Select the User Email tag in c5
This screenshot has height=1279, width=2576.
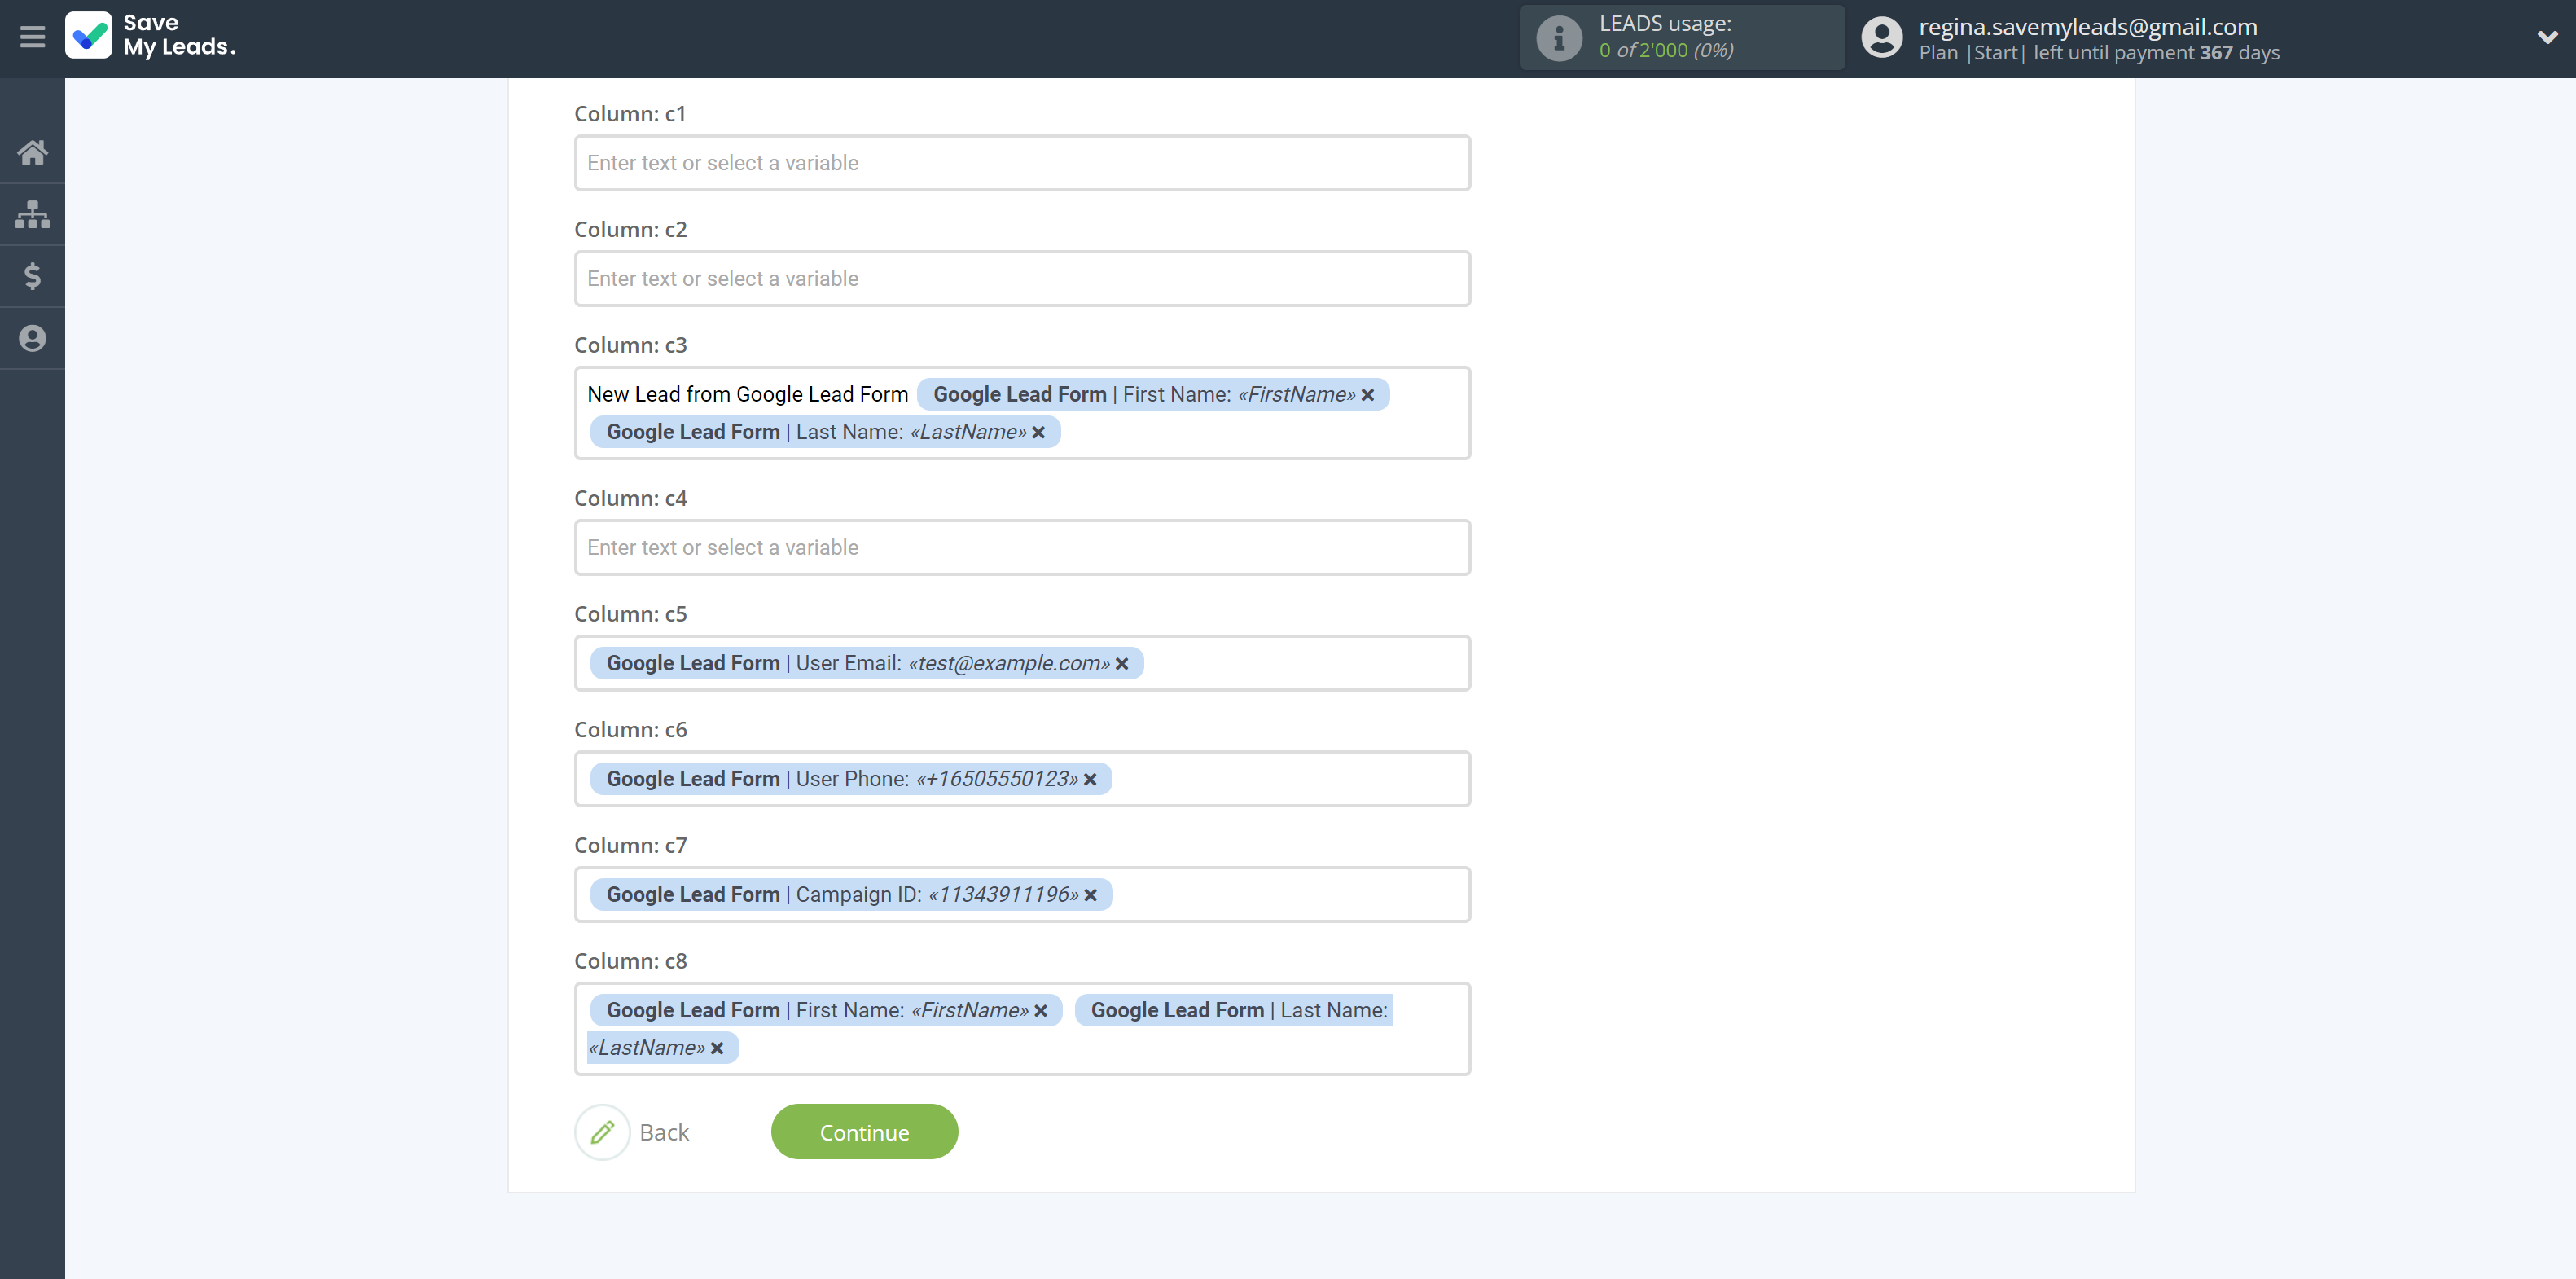click(866, 663)
